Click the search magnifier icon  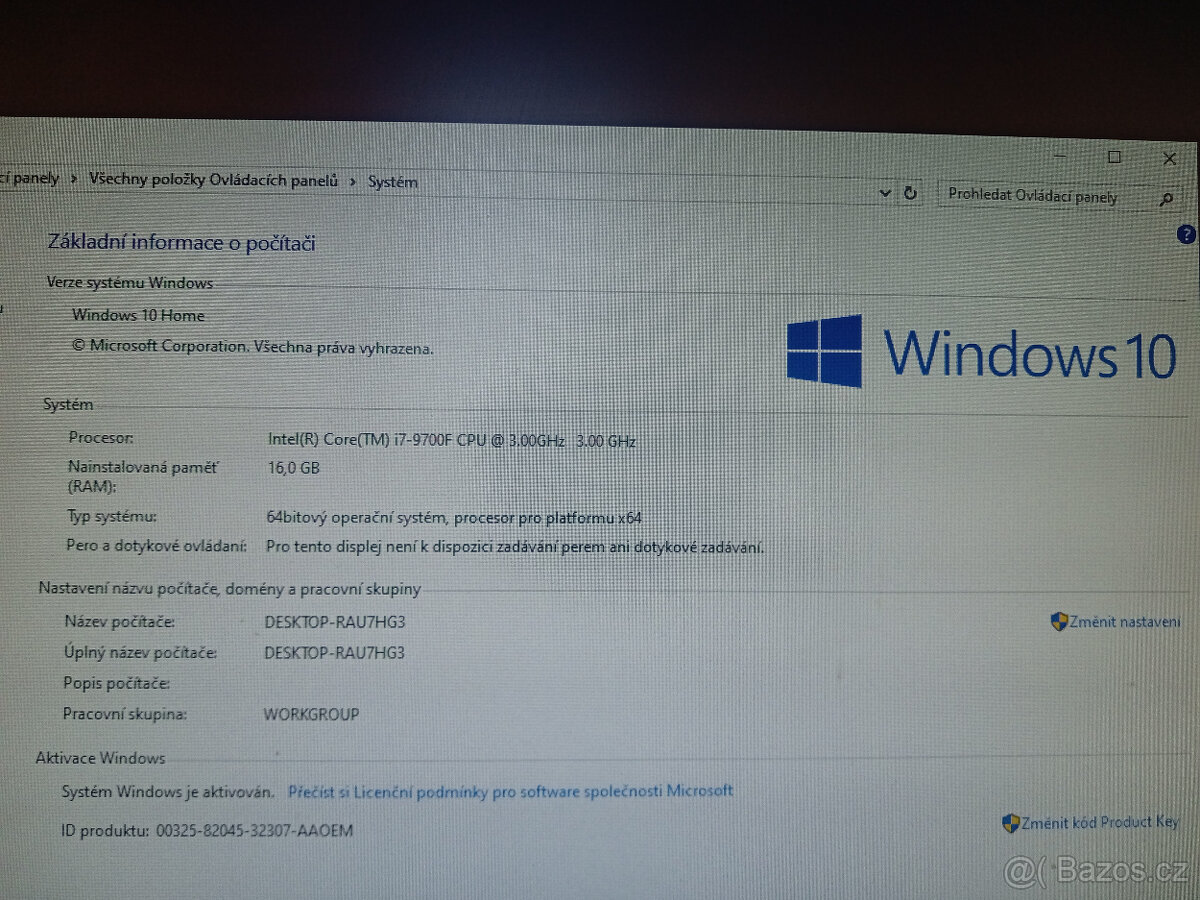(x=1165, y=199)
